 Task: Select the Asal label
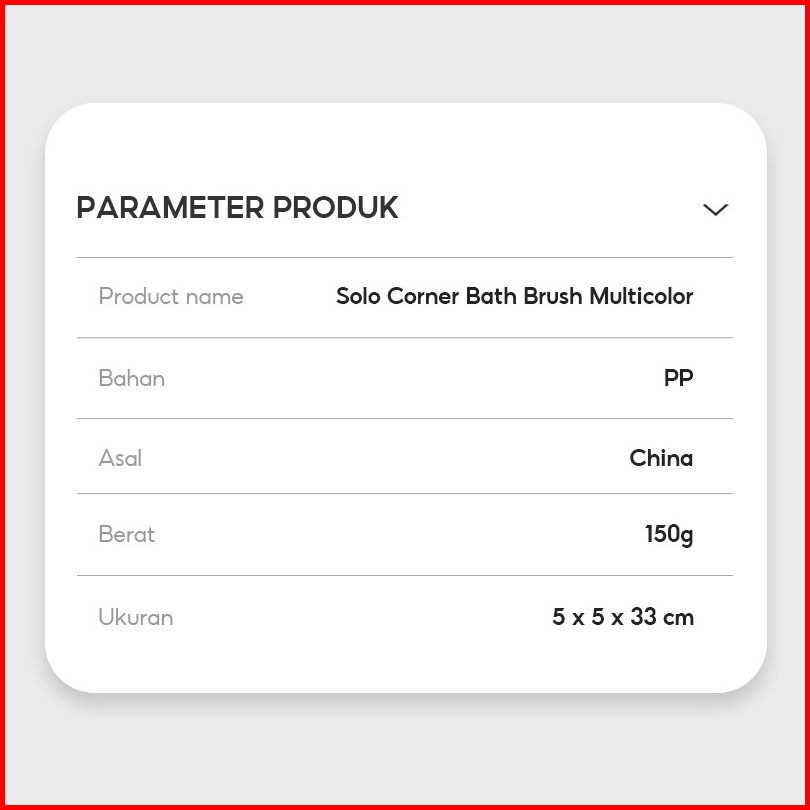(x=120, y=458)
